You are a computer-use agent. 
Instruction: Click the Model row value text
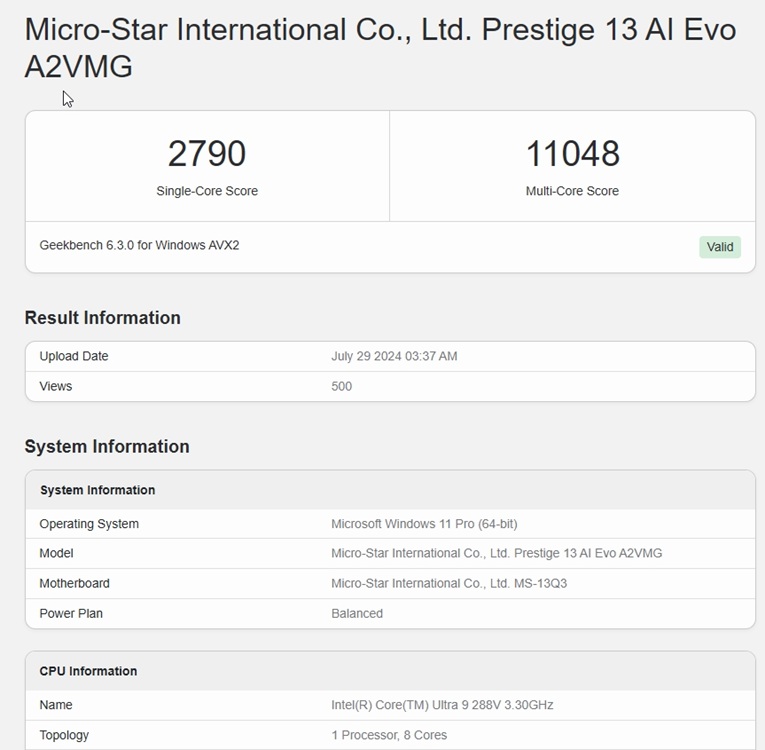[496, 553]
